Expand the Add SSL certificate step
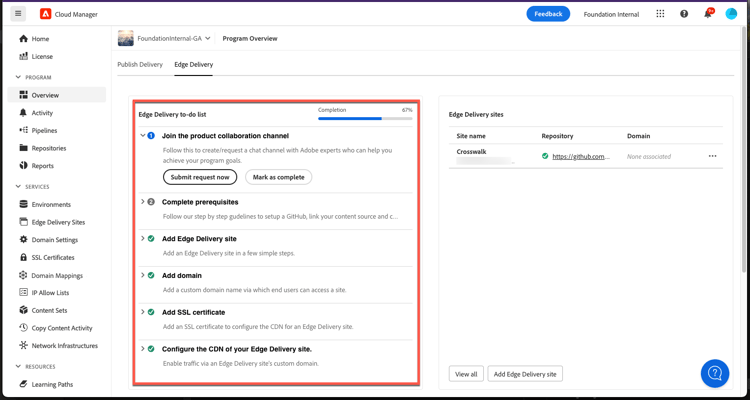This screenshot has height=400, width=750. tap(143, 312)
